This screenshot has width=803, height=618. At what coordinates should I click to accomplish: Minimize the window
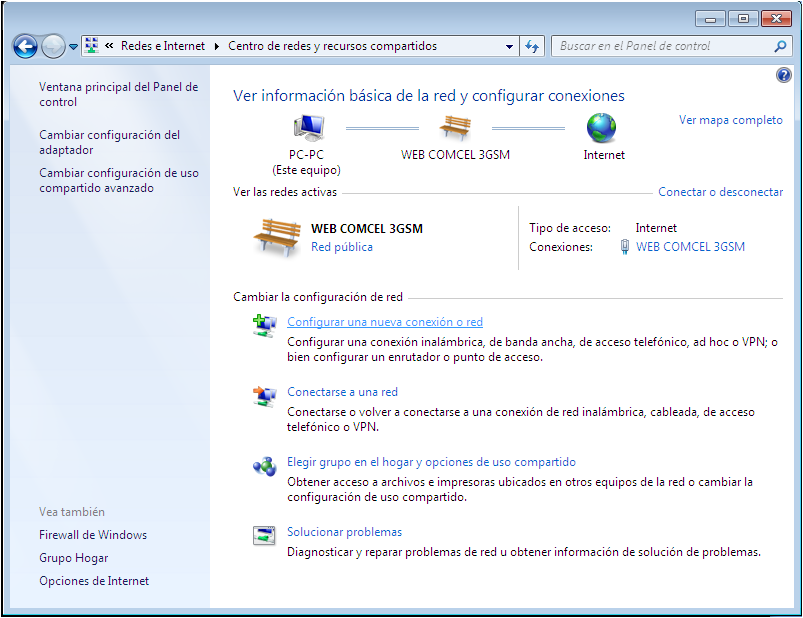click(x=710, y=19)
